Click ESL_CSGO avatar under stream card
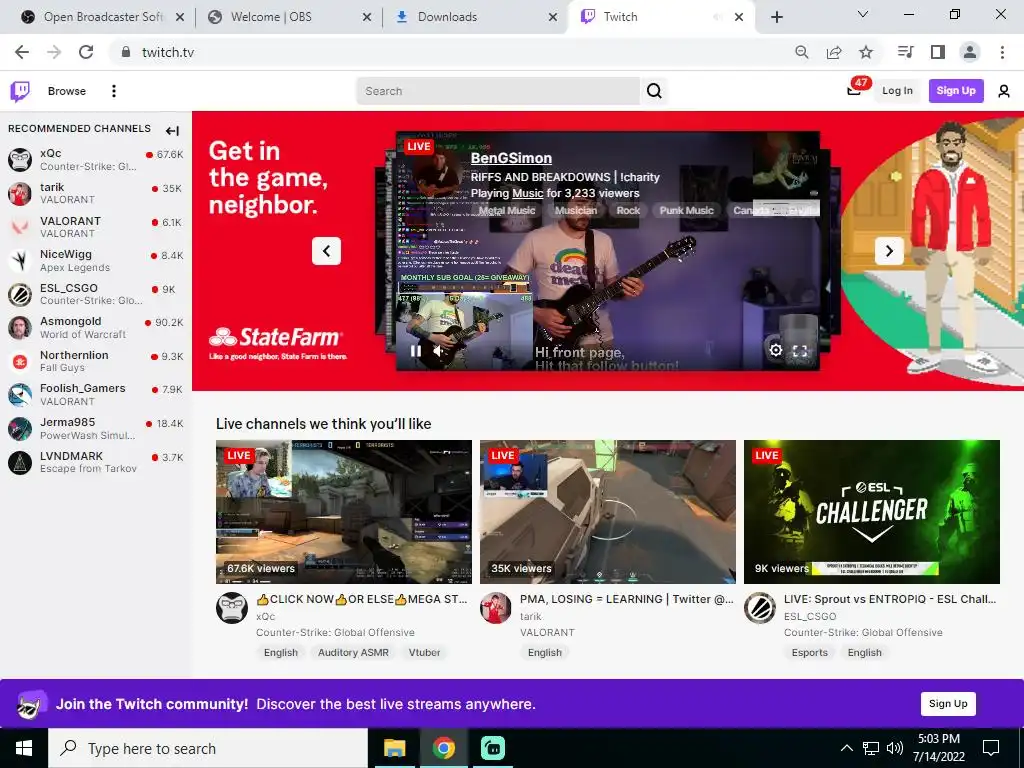 [760, 608]
